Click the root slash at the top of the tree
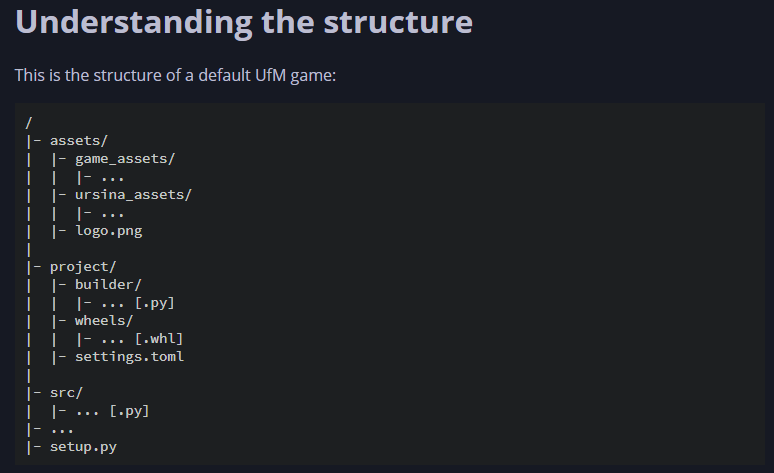Screen dimensions: 774x473 click(x=29, y=122)
